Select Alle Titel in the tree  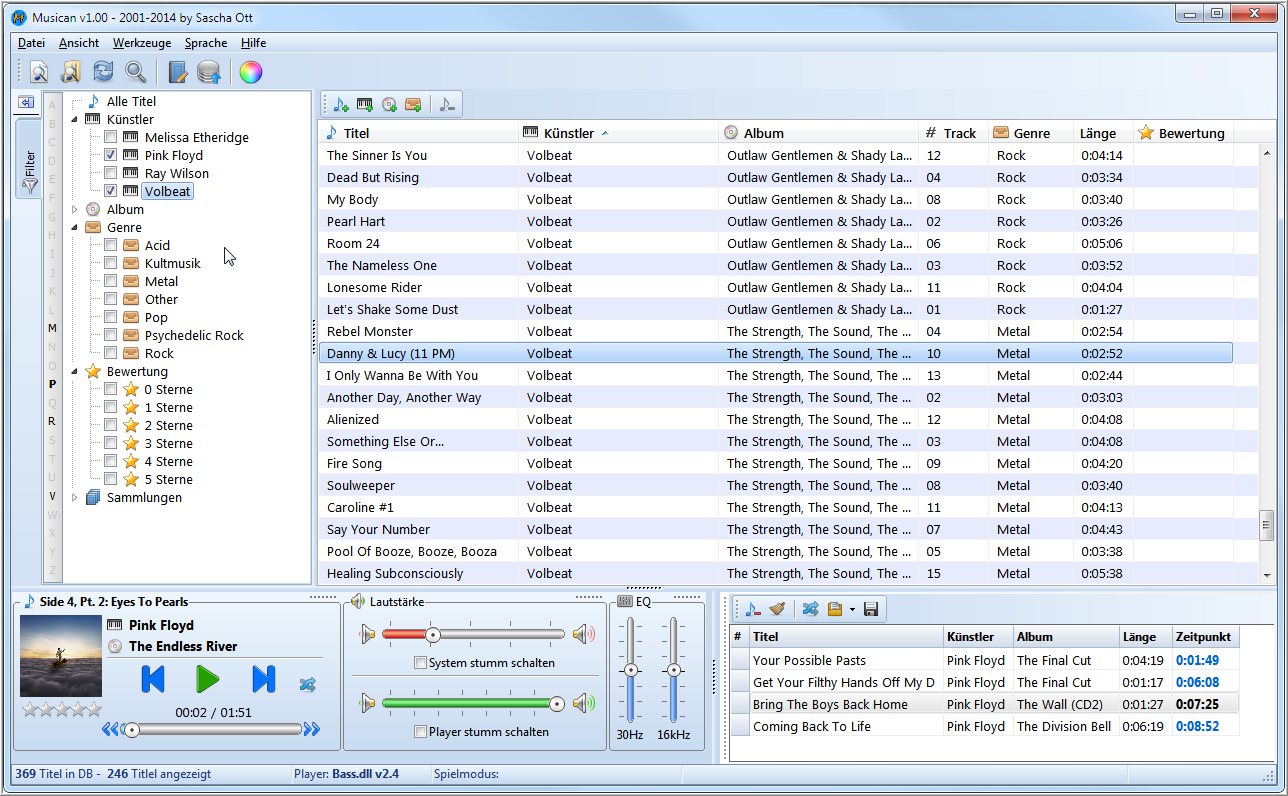(131, 101)
